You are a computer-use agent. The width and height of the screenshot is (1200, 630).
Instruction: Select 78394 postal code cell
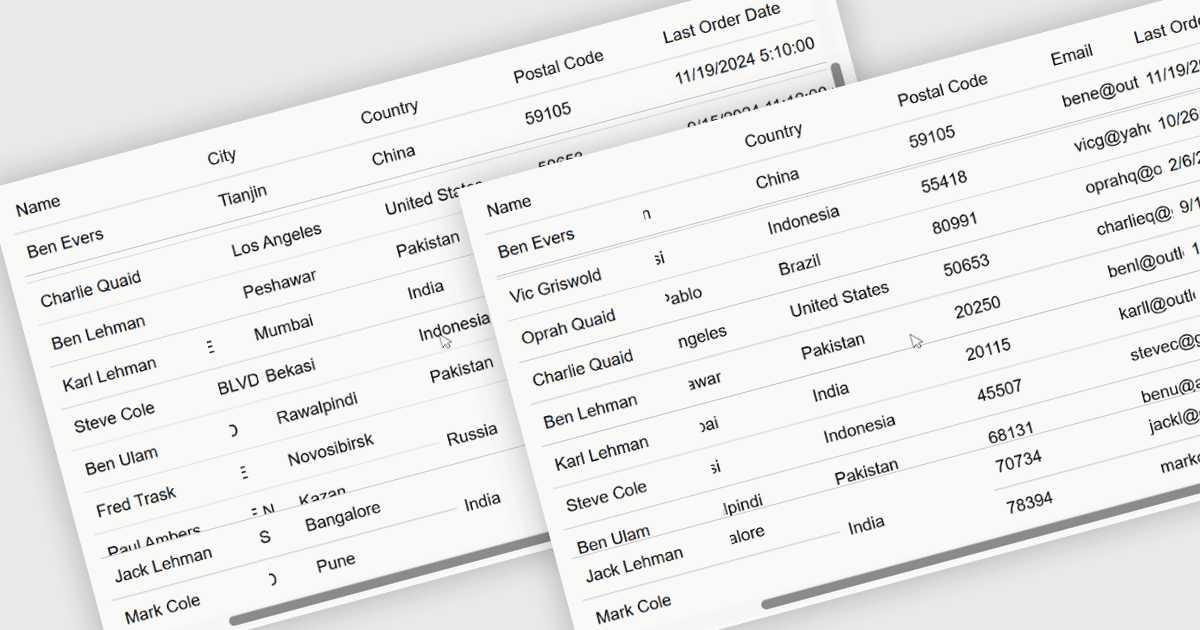(x=1029, y=502)
